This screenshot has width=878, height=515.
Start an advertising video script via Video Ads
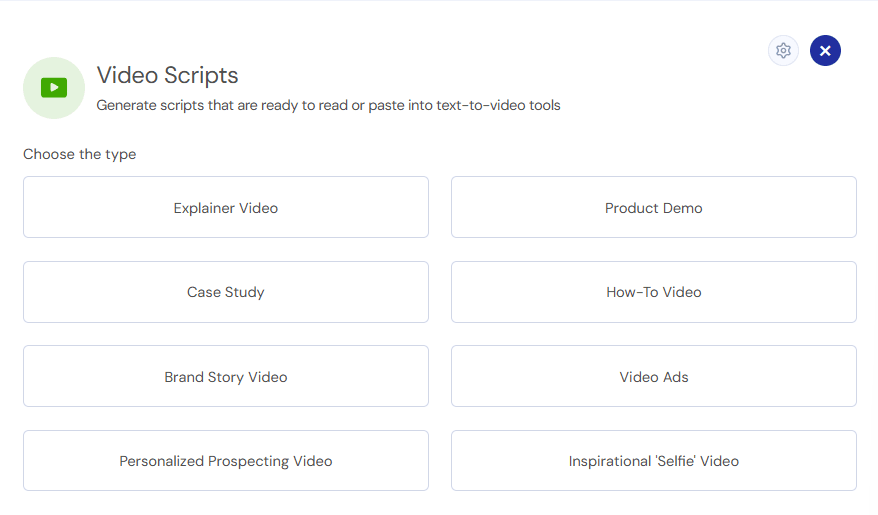pos(653,376)
